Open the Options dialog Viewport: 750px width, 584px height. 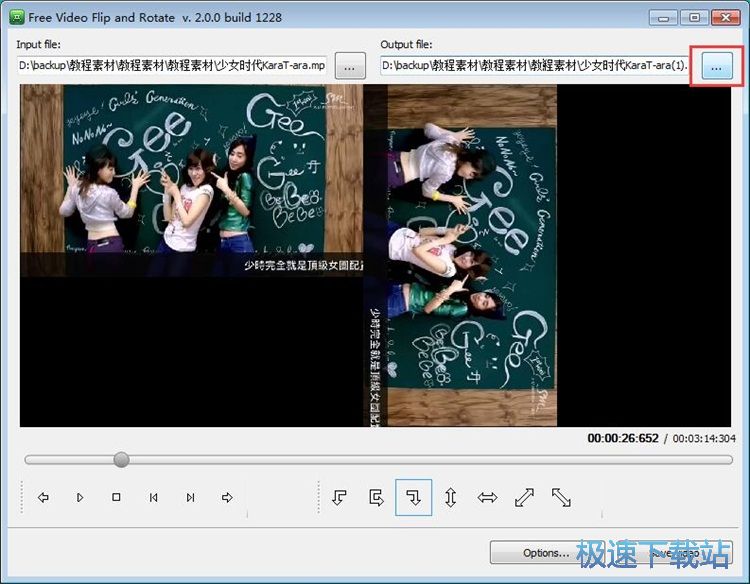[546, 553]
